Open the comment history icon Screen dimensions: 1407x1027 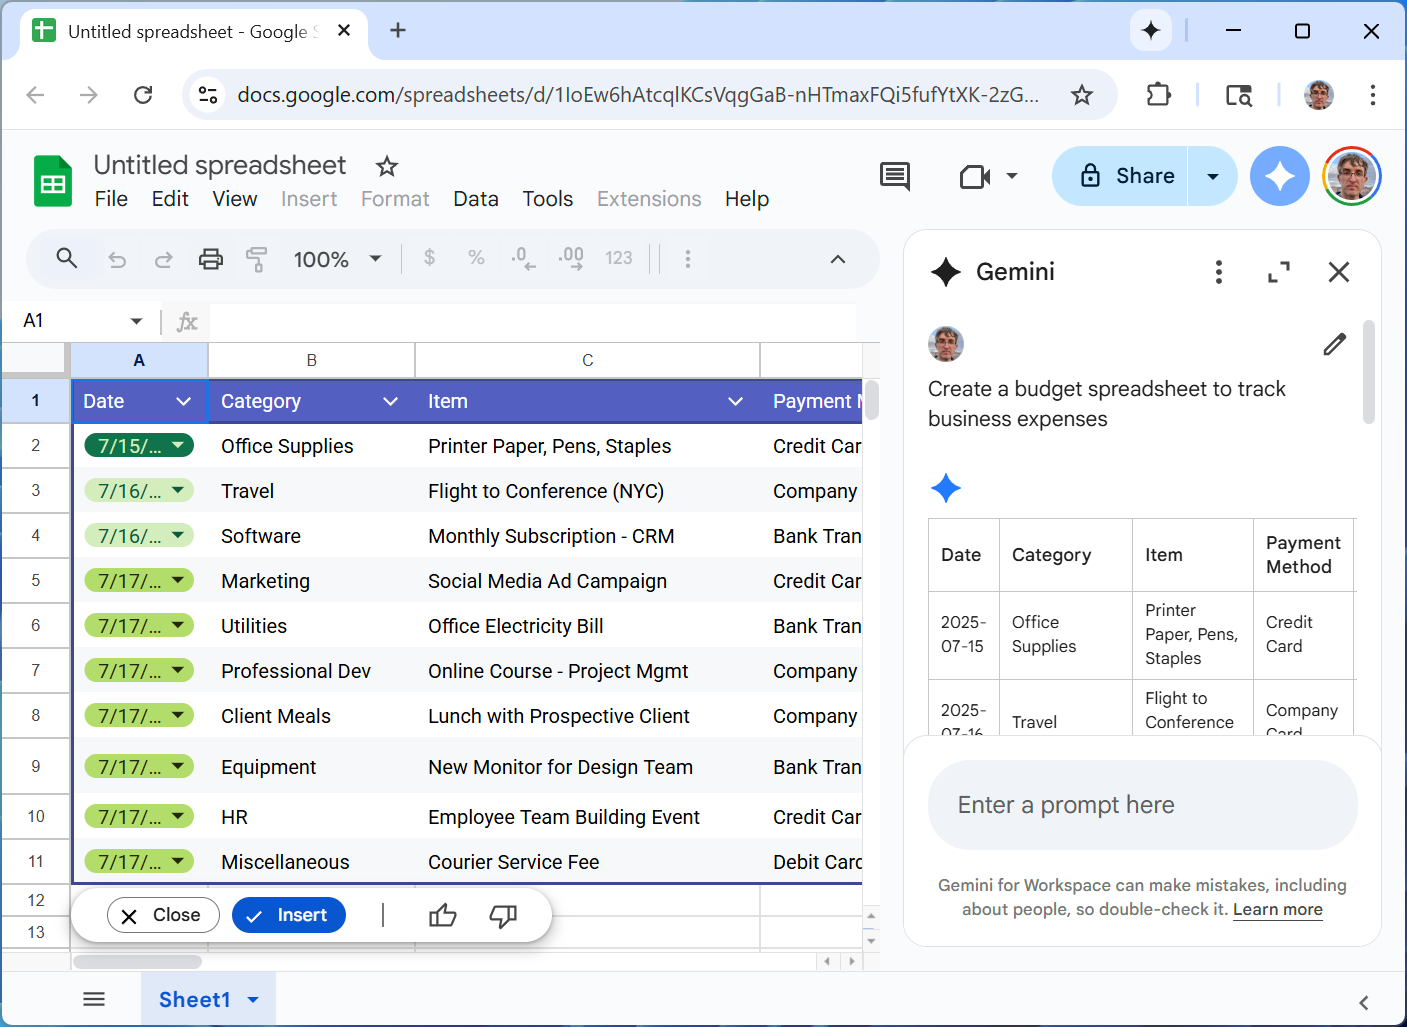(895, 177)
